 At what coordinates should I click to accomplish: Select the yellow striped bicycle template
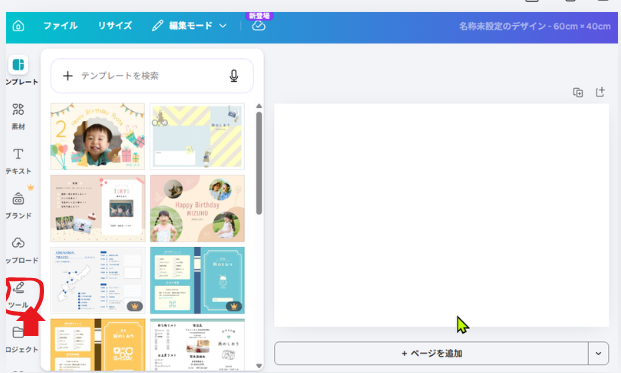coord(197,137)
